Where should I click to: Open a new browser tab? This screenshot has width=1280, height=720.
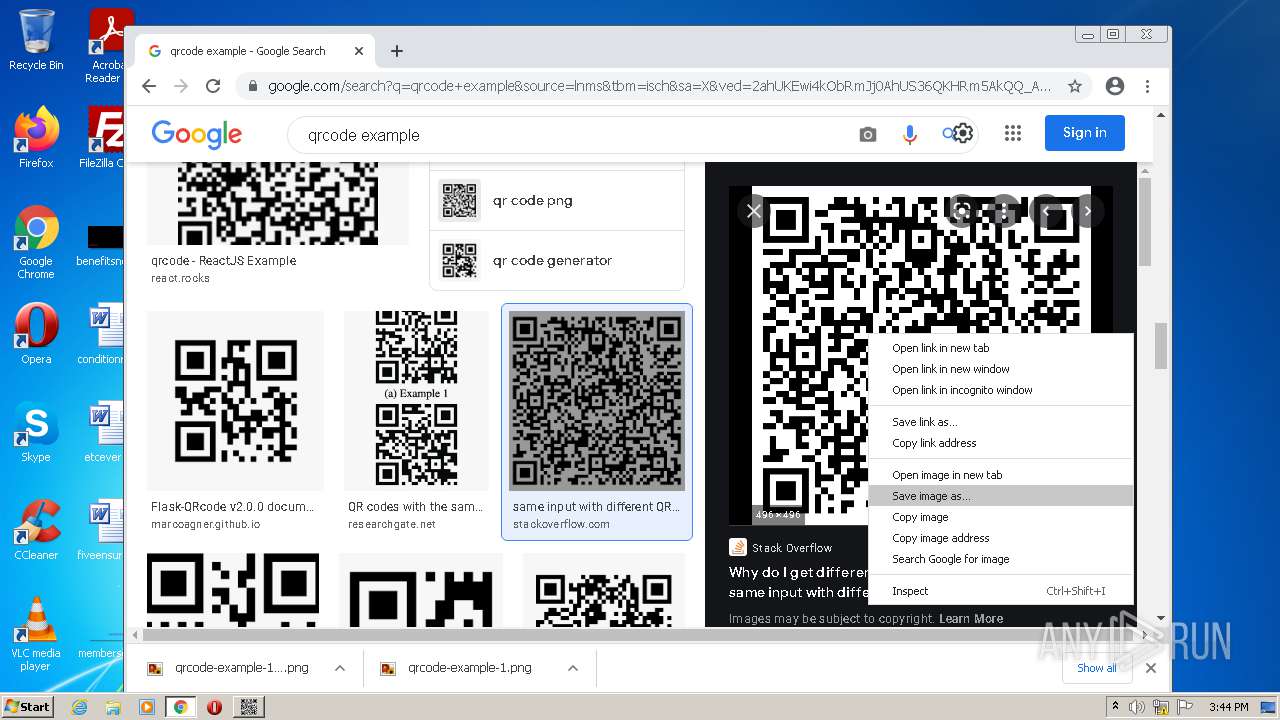(397, 51)
